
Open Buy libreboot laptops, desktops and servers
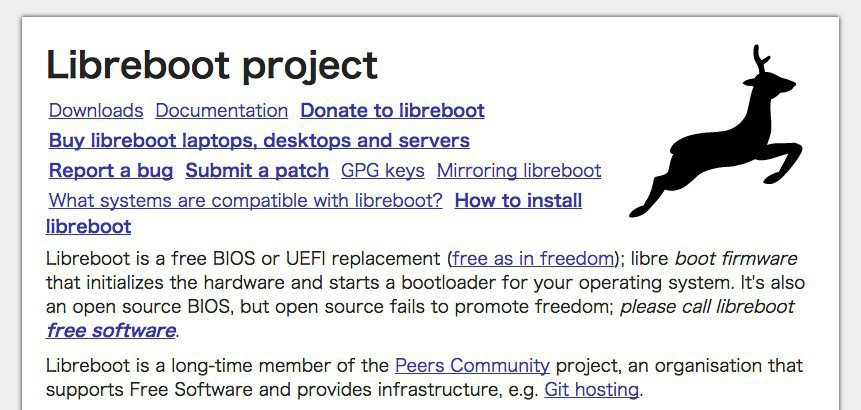259,141
